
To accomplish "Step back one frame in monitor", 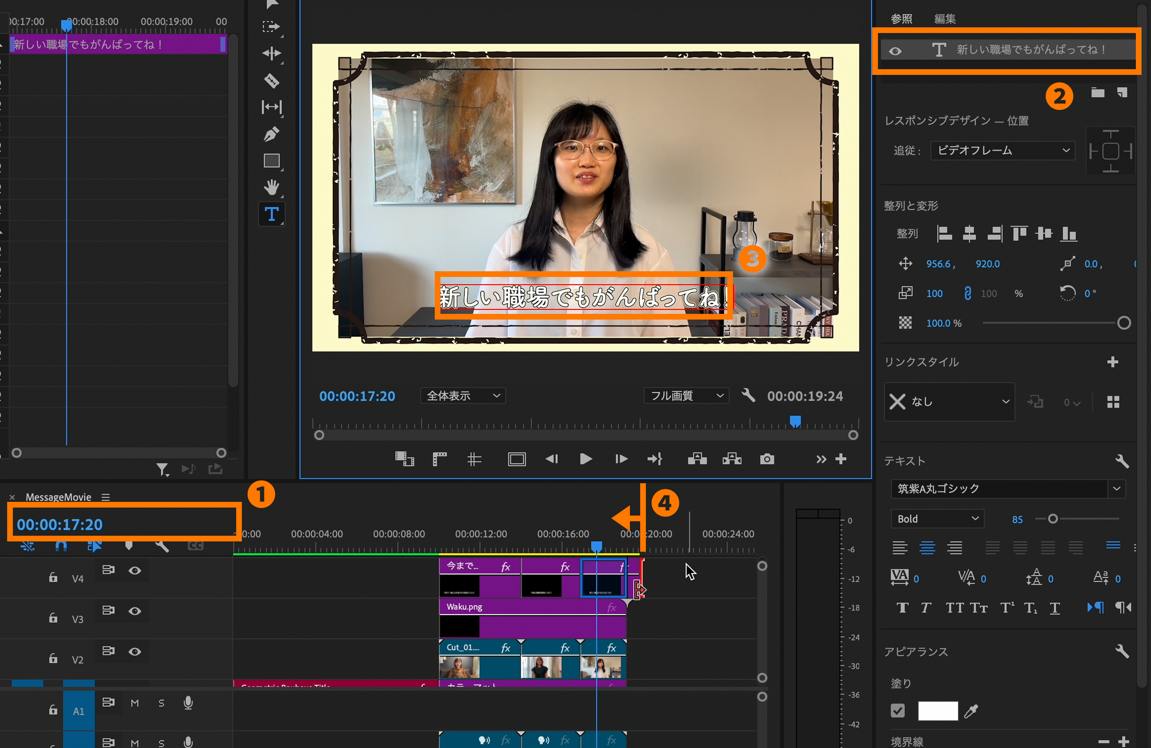I will [x=551, y=459].
